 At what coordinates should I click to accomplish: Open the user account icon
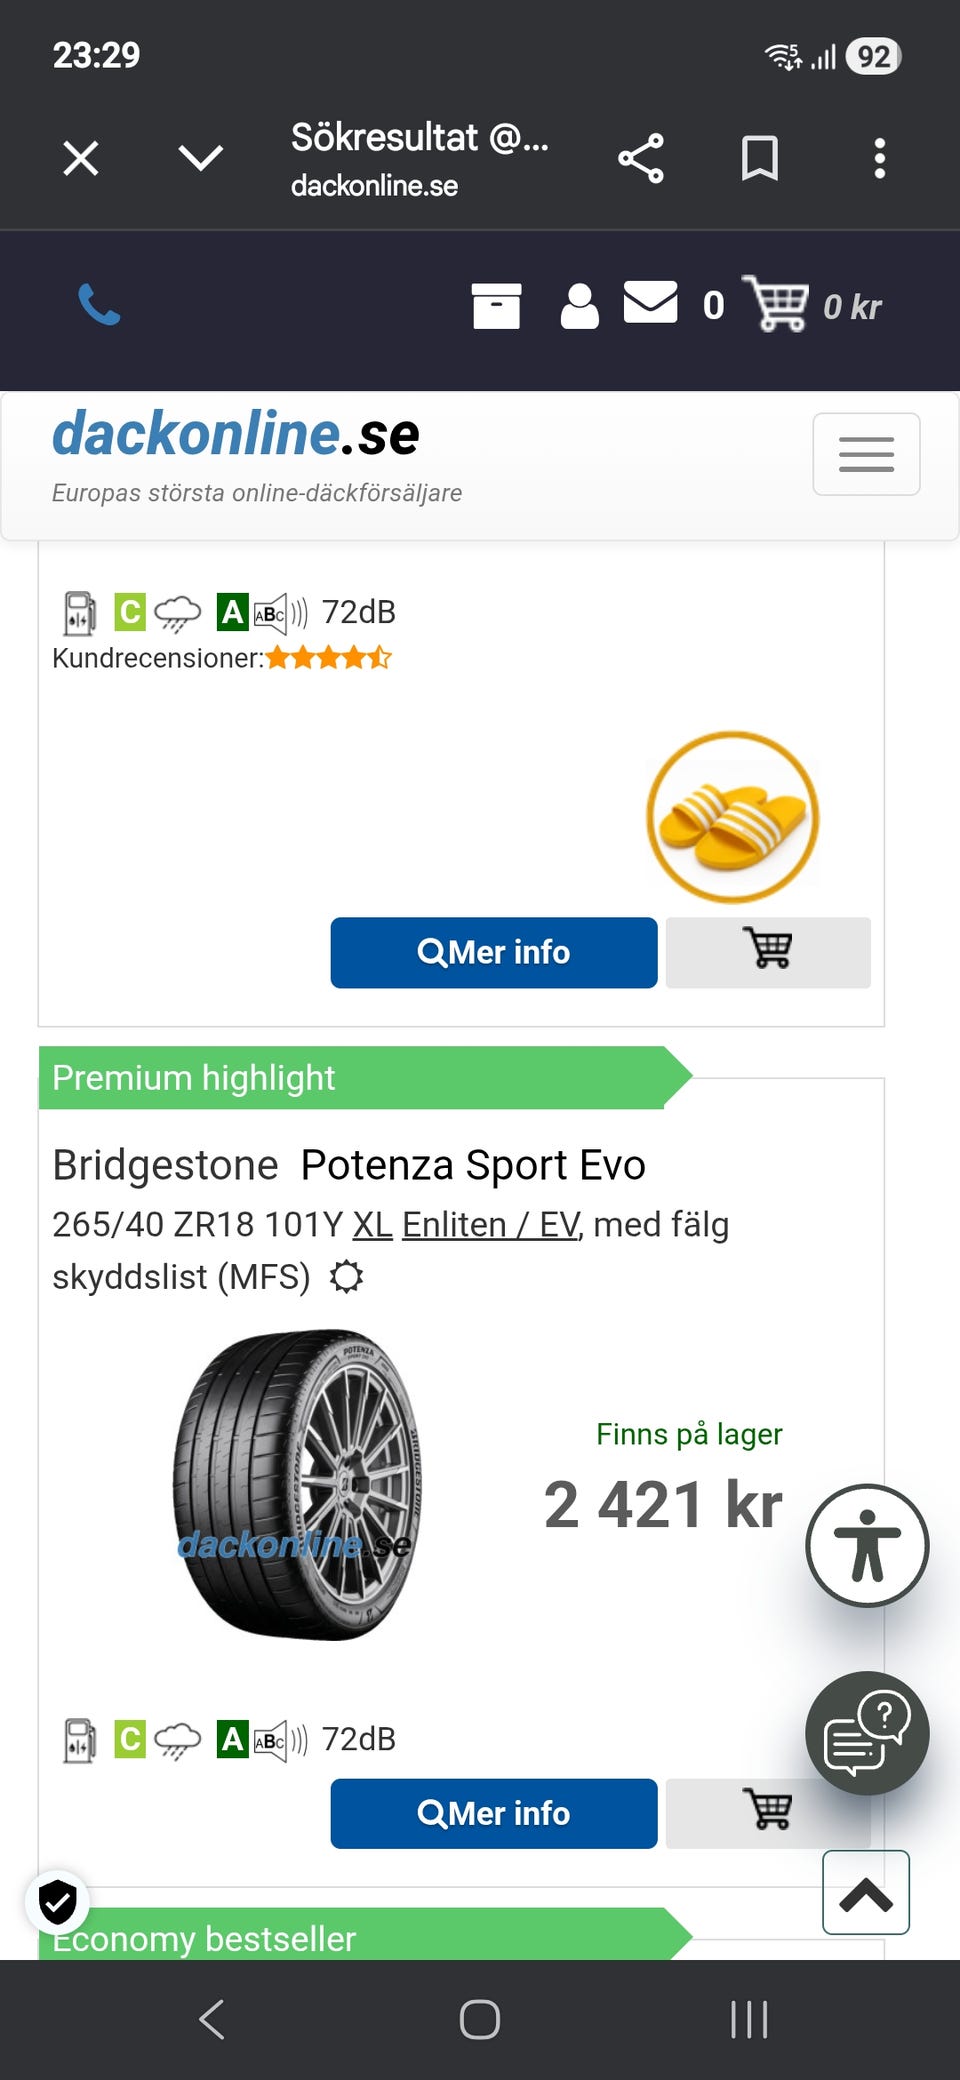pyautogui.click(x=579, y=306)
